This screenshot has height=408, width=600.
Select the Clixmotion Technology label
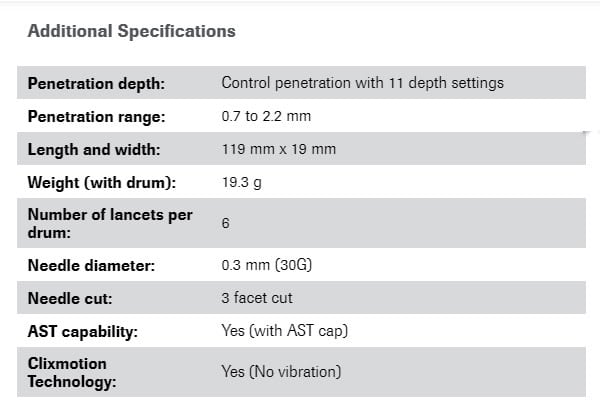72,372
